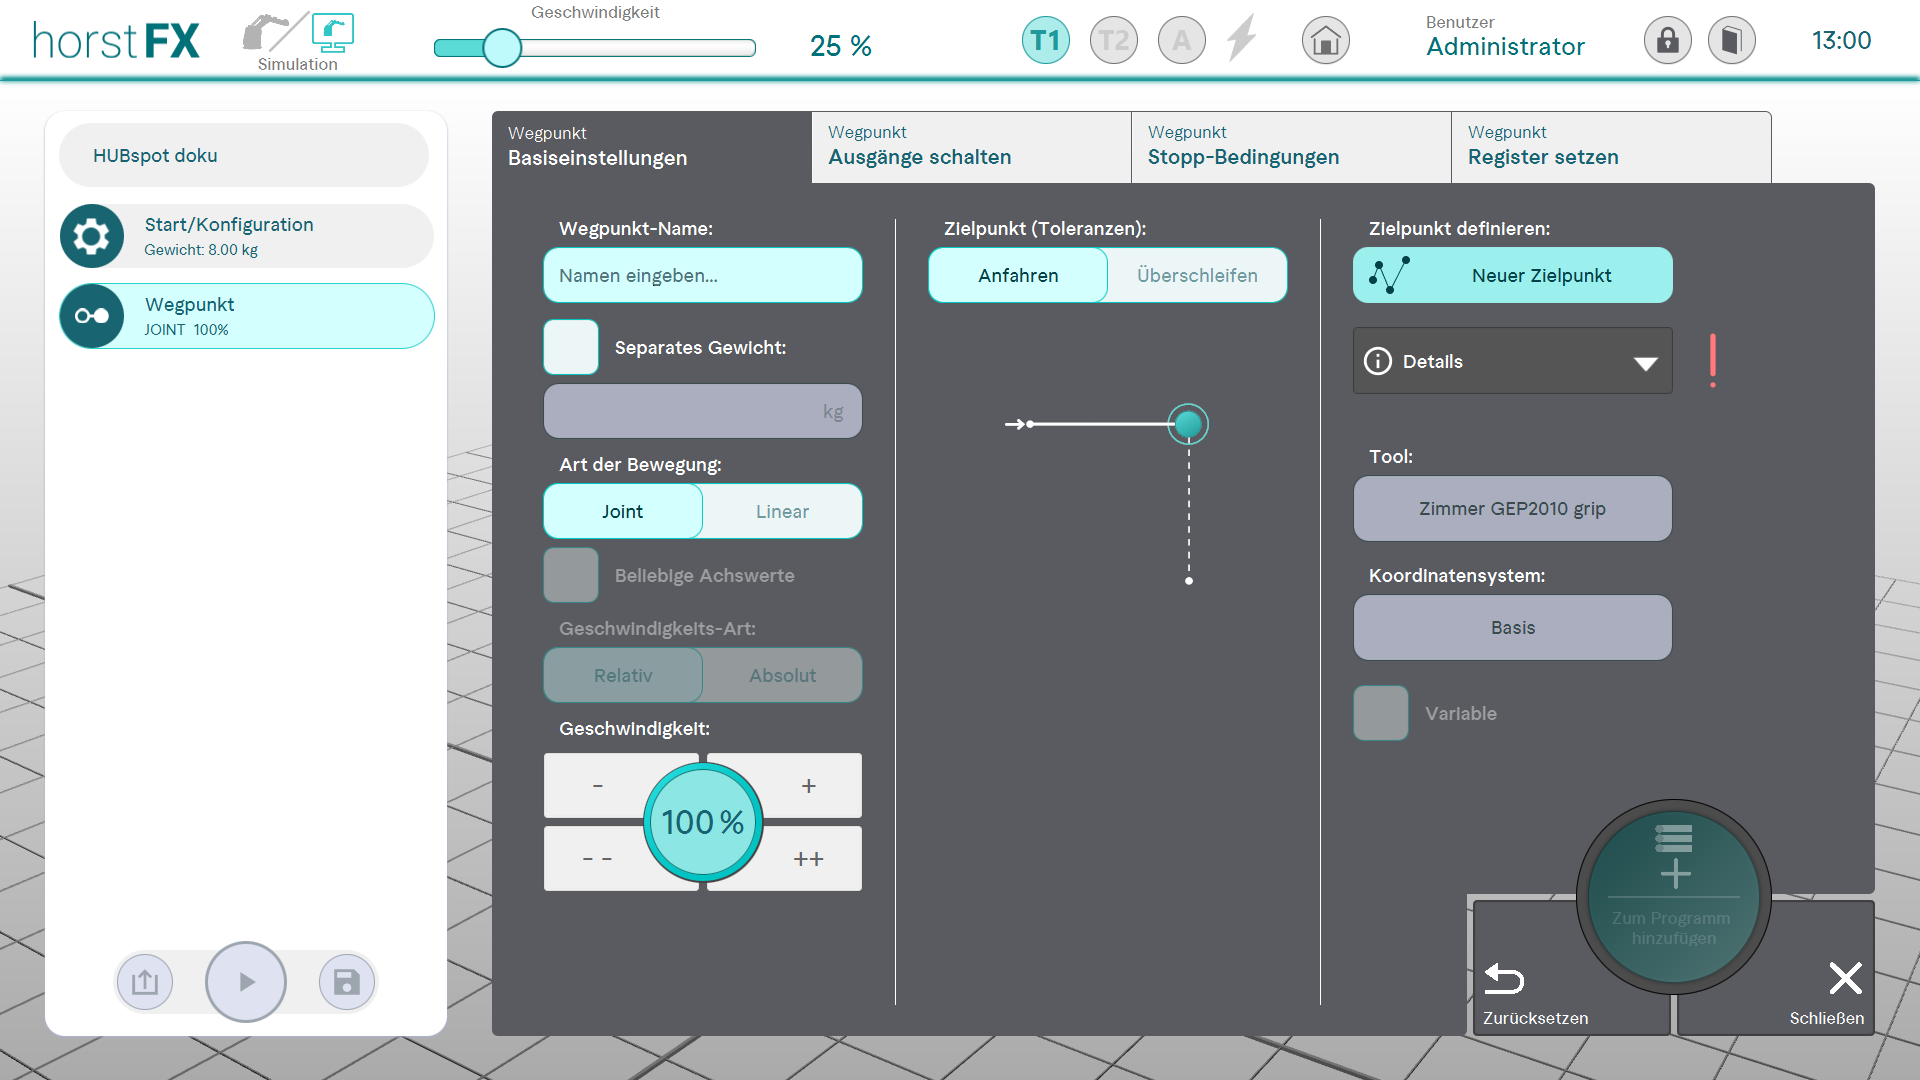The image size is (1920, 1080).
Task: Select T1 operating mode icon
Action: (x=1045, y=41)
